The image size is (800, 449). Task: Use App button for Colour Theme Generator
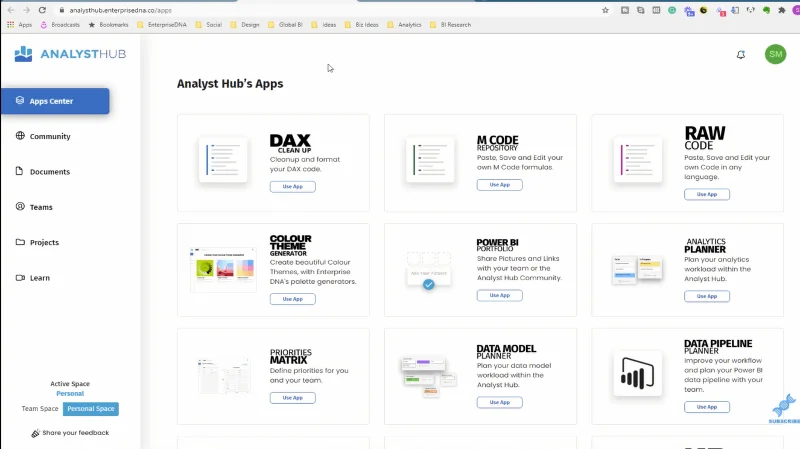[x=292, y=299]
